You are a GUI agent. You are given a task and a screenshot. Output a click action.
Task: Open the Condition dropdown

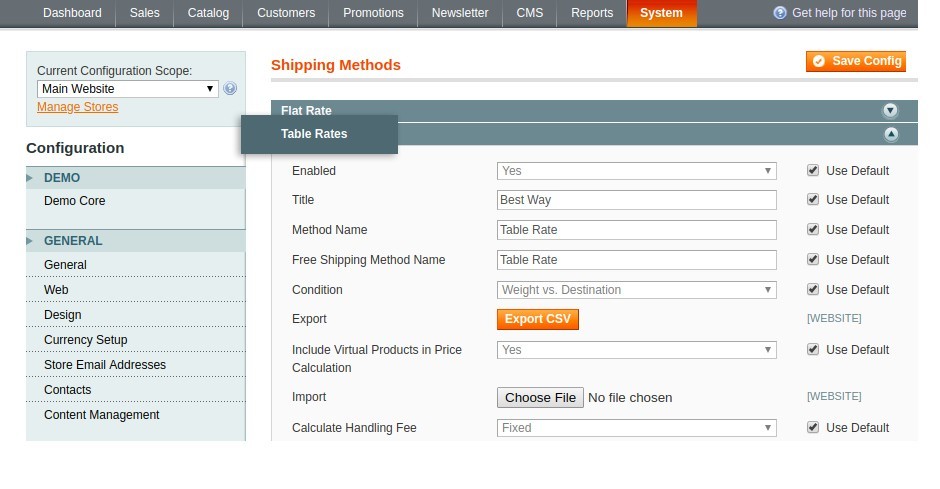click(x=637, y=290)
